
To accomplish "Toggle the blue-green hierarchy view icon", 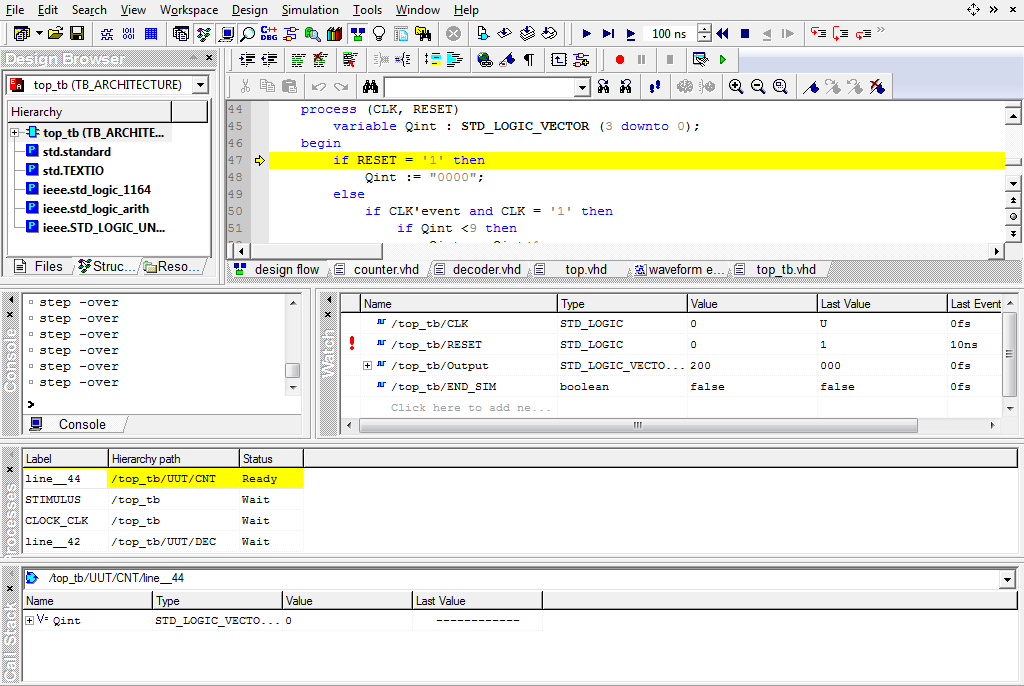I will point(357,33).
